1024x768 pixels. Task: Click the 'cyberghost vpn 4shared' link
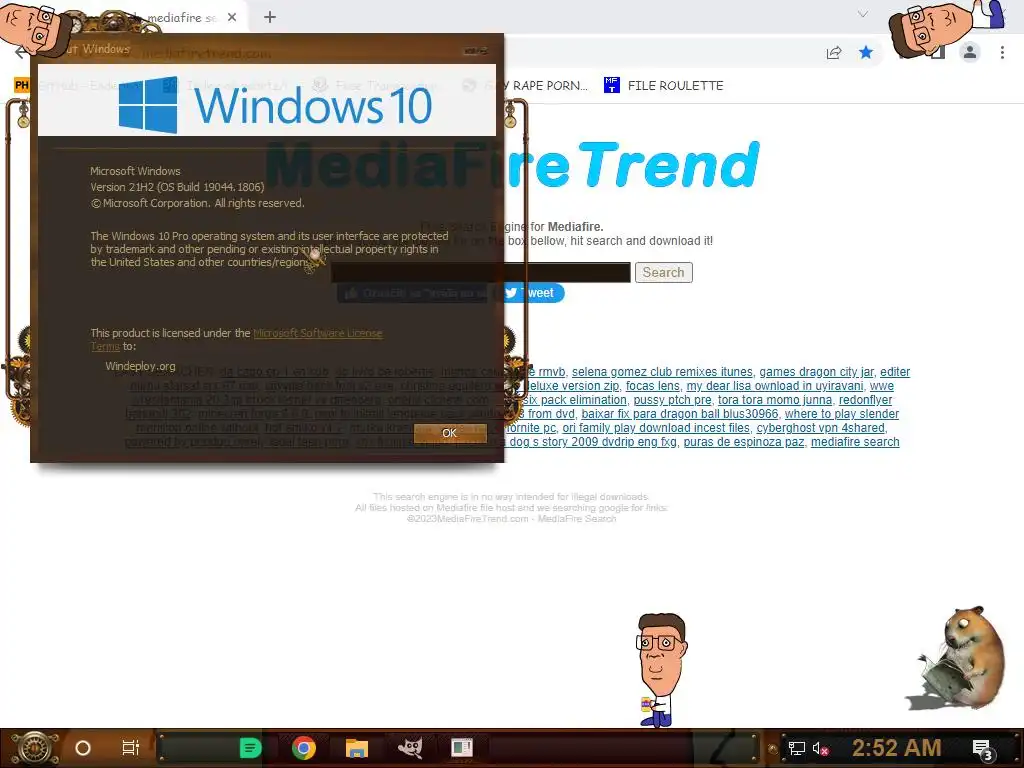pyautogui.click(x=821, y=428)
